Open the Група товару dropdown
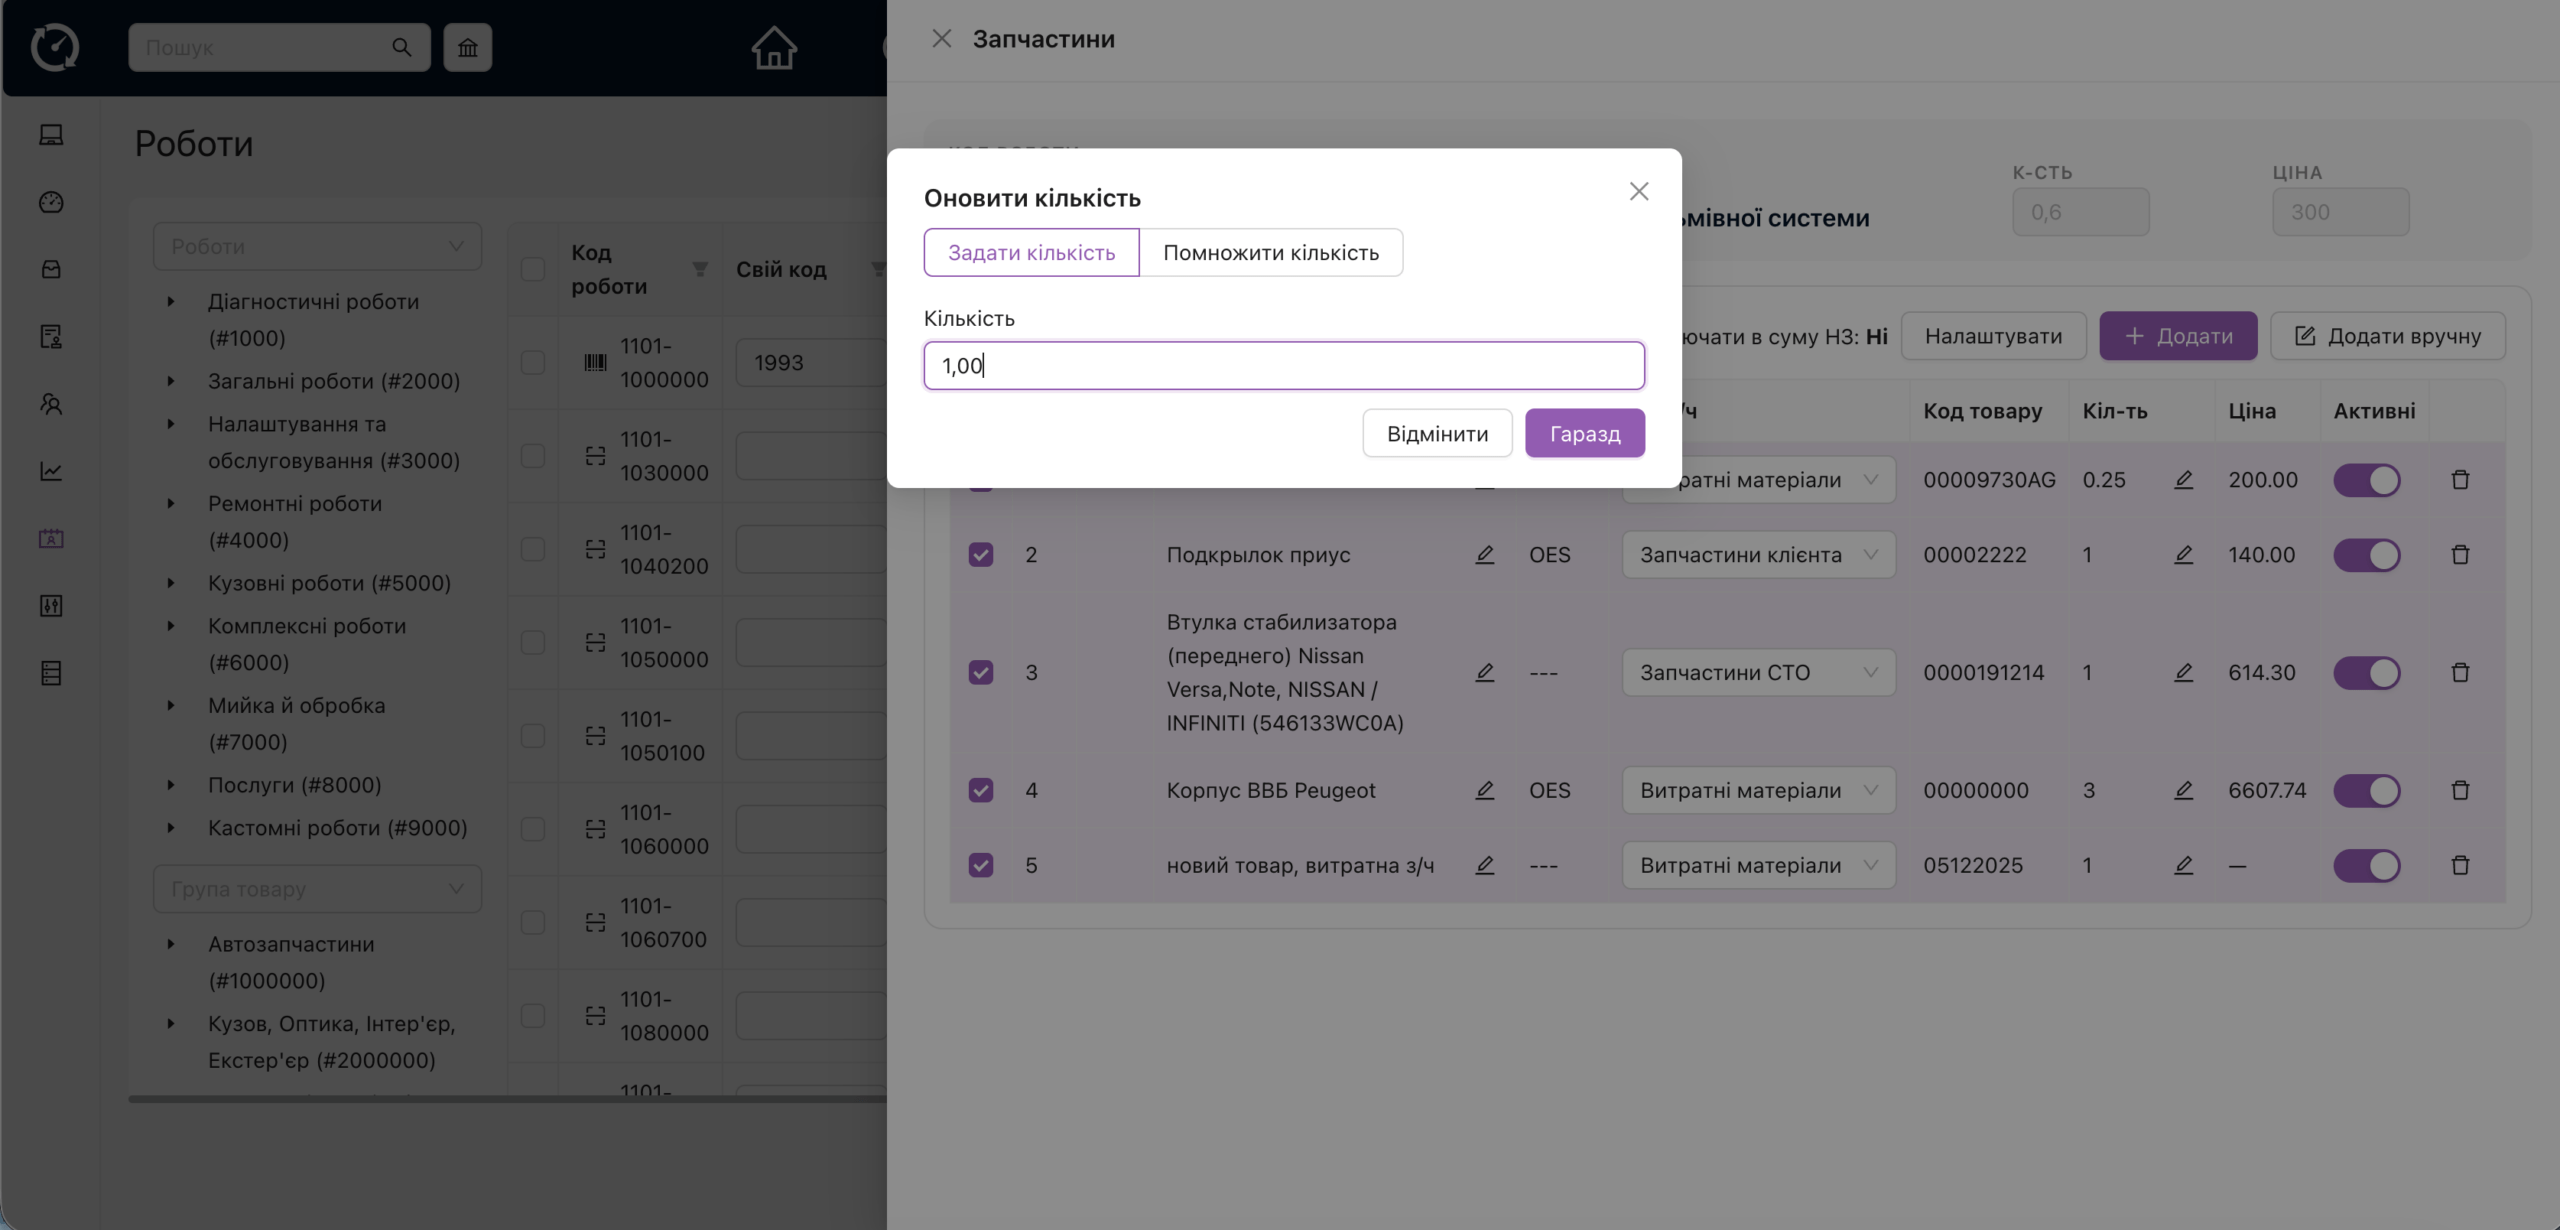 click(317, 889)
